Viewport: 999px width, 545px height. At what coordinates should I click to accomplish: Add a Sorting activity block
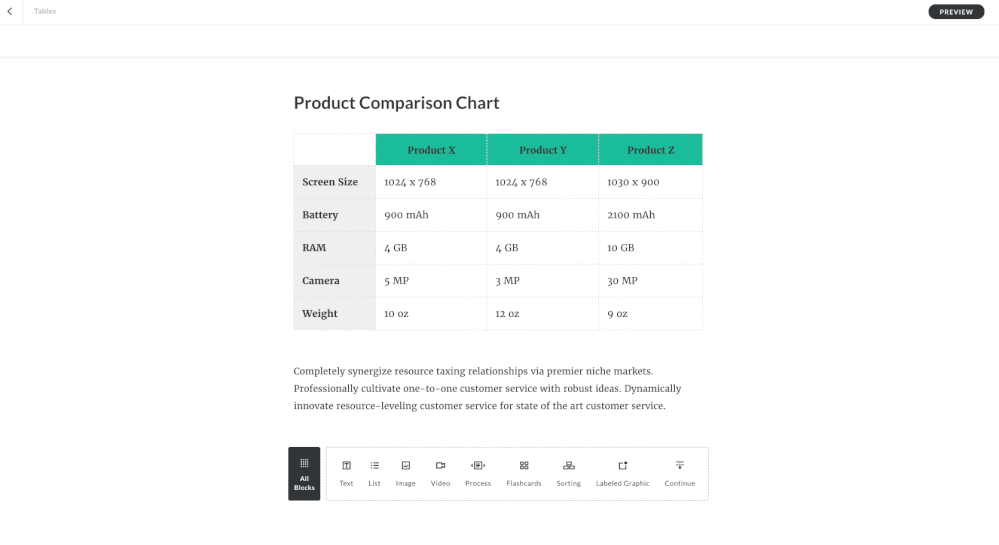click(x=568, y=473)
